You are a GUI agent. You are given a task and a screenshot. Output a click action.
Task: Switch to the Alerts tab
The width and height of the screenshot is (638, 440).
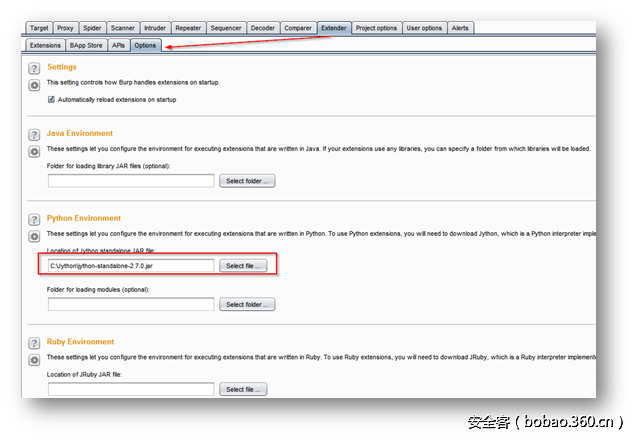click(460, 28)
